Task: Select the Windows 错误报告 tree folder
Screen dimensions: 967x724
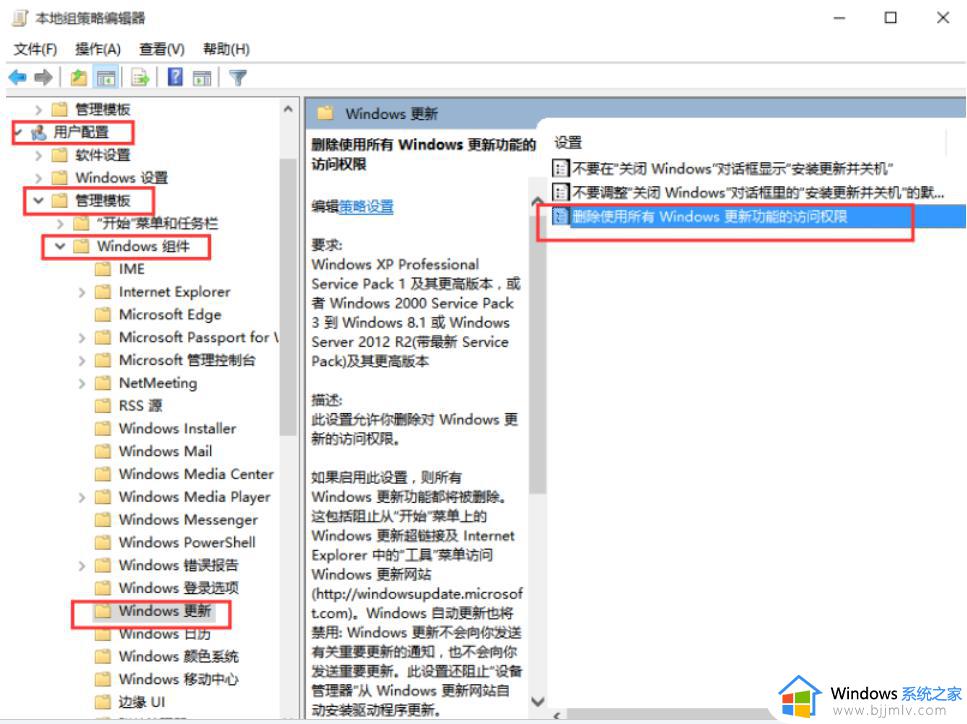Action: click(178, 565)
